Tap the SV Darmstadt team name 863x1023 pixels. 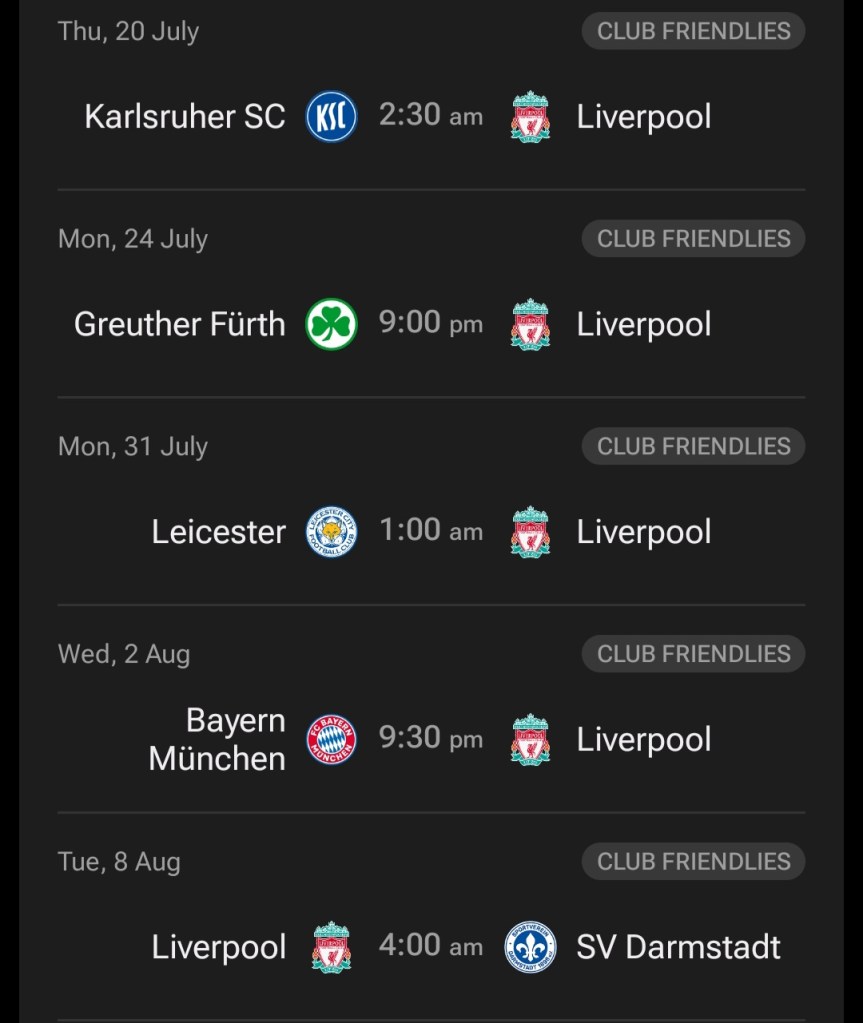coord(678,947)
